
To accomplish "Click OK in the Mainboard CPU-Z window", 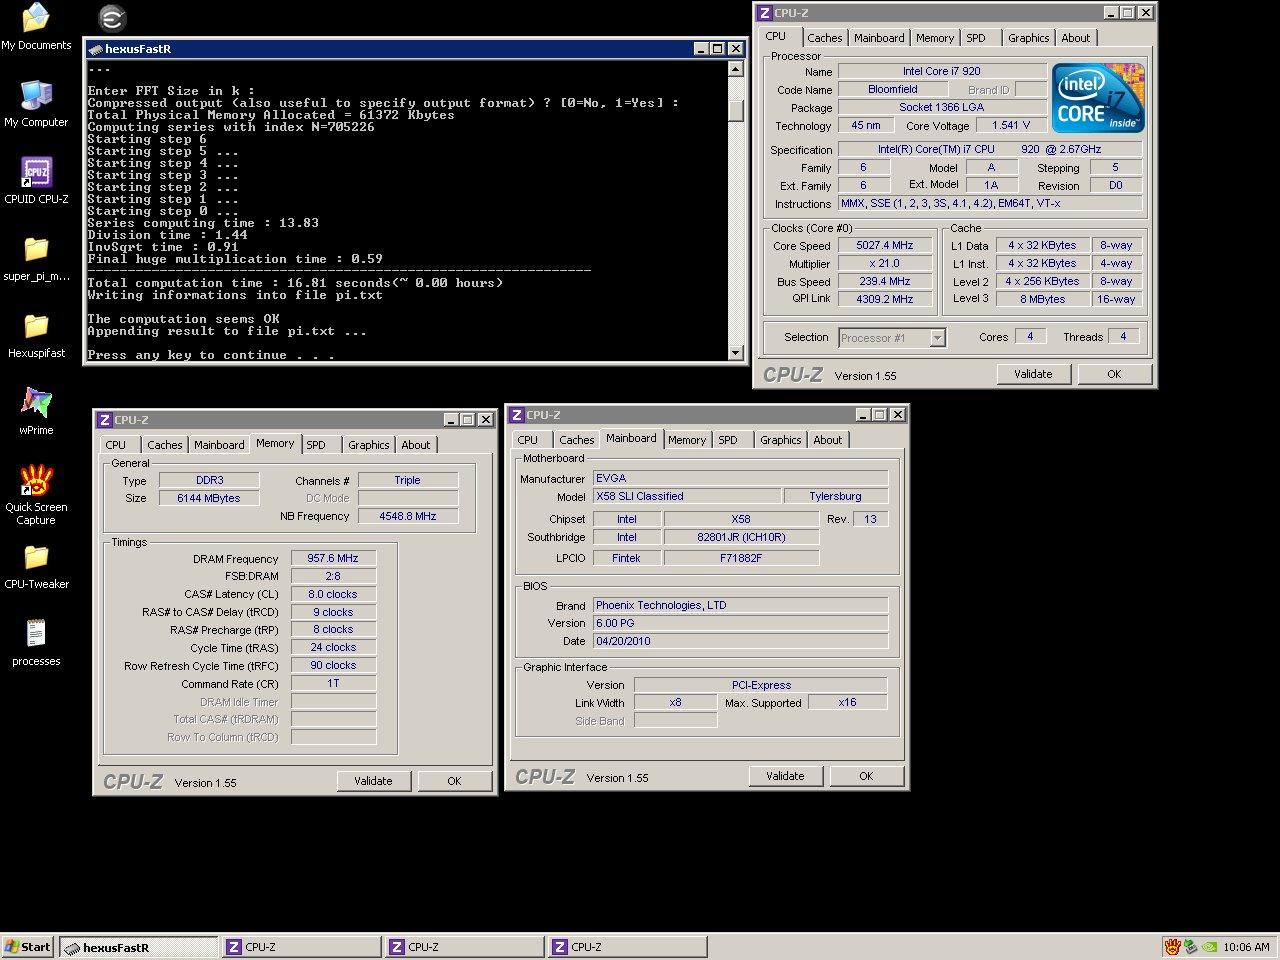I will tap(866, 776).
